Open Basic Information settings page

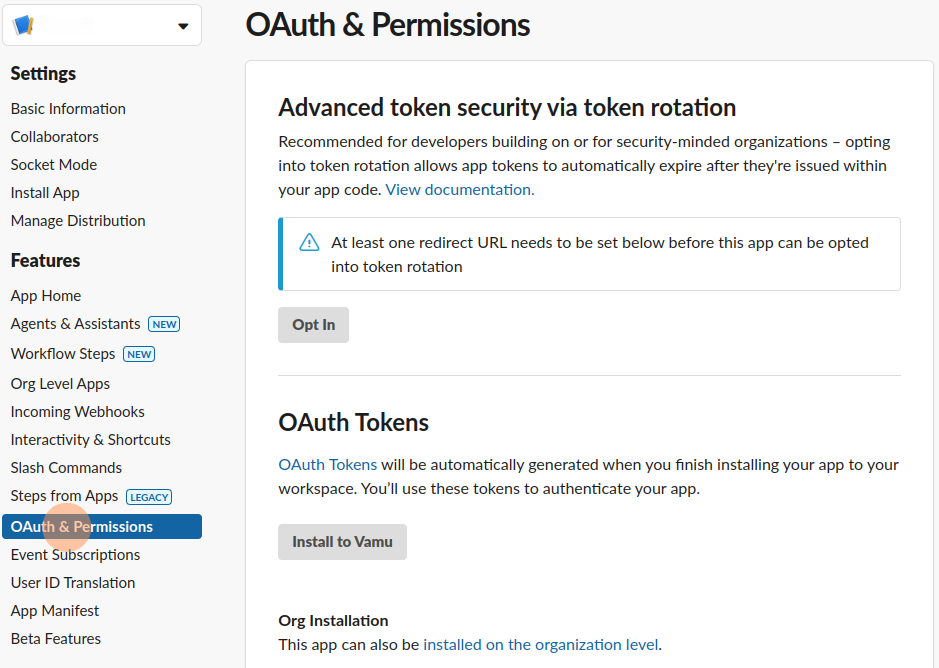tap(68, 109)
